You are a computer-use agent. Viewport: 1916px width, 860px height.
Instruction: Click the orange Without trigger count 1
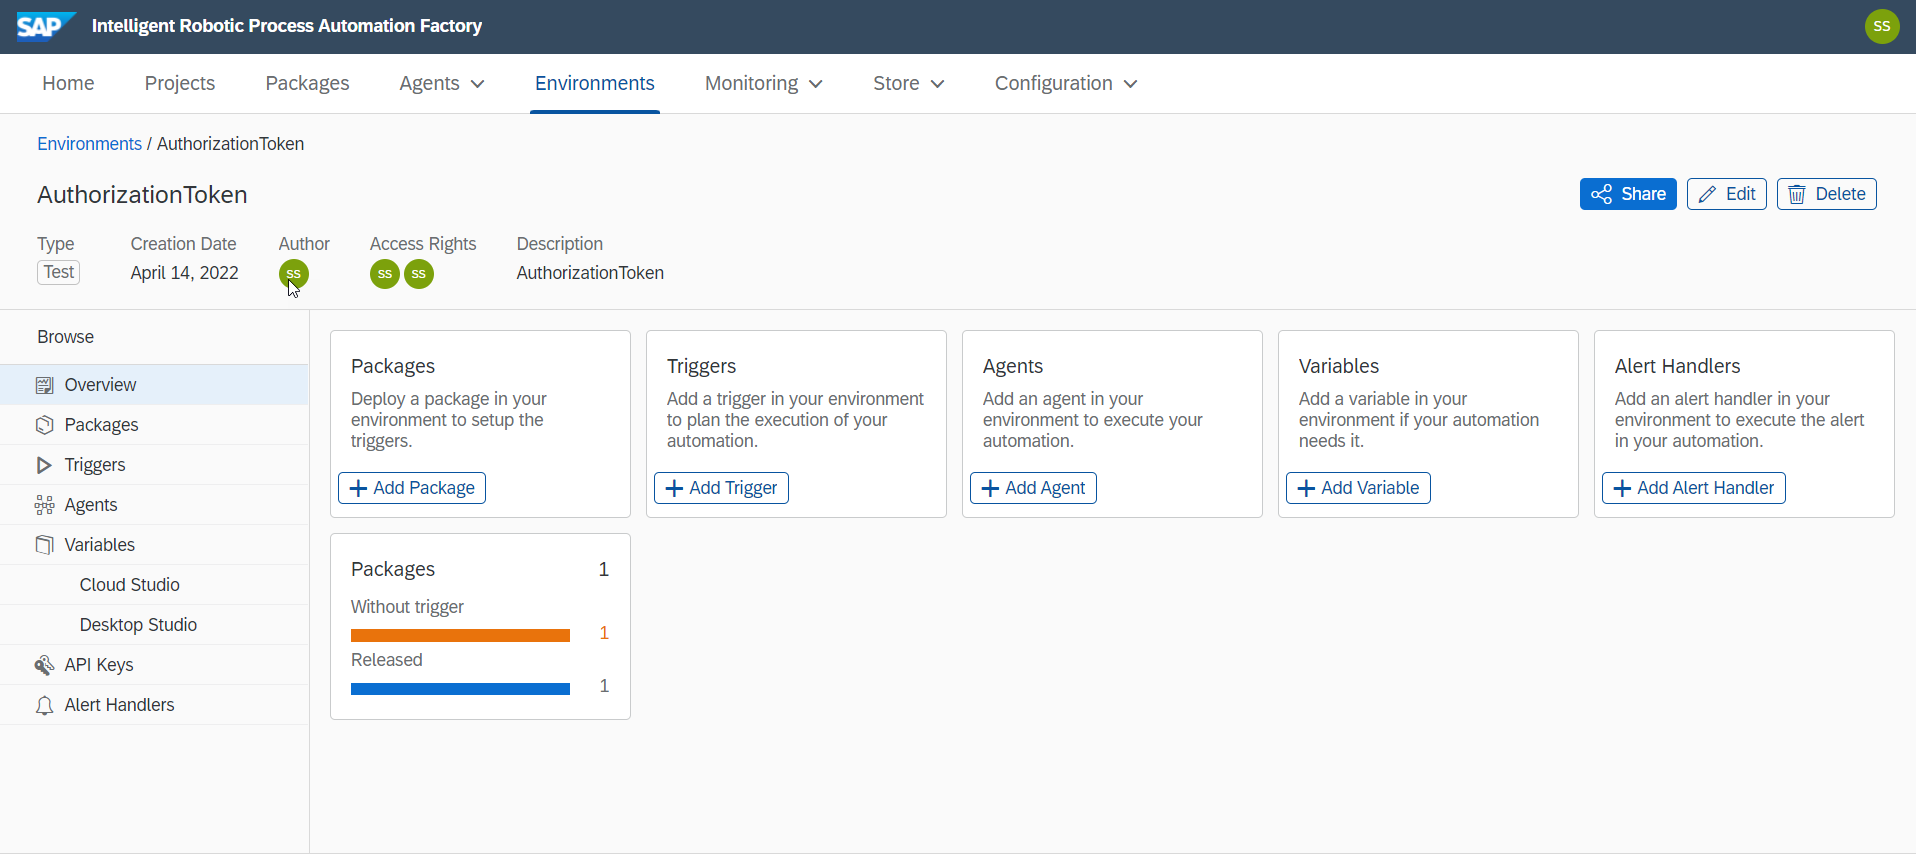click(x=604, y=633)
